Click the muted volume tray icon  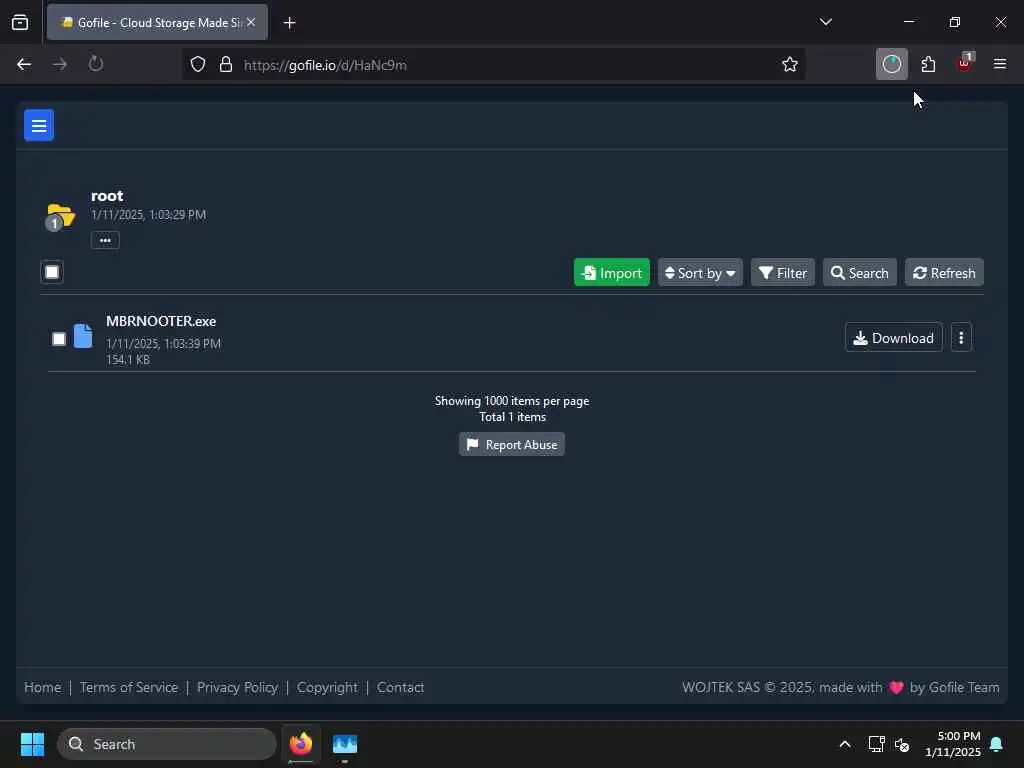point(903,744)
